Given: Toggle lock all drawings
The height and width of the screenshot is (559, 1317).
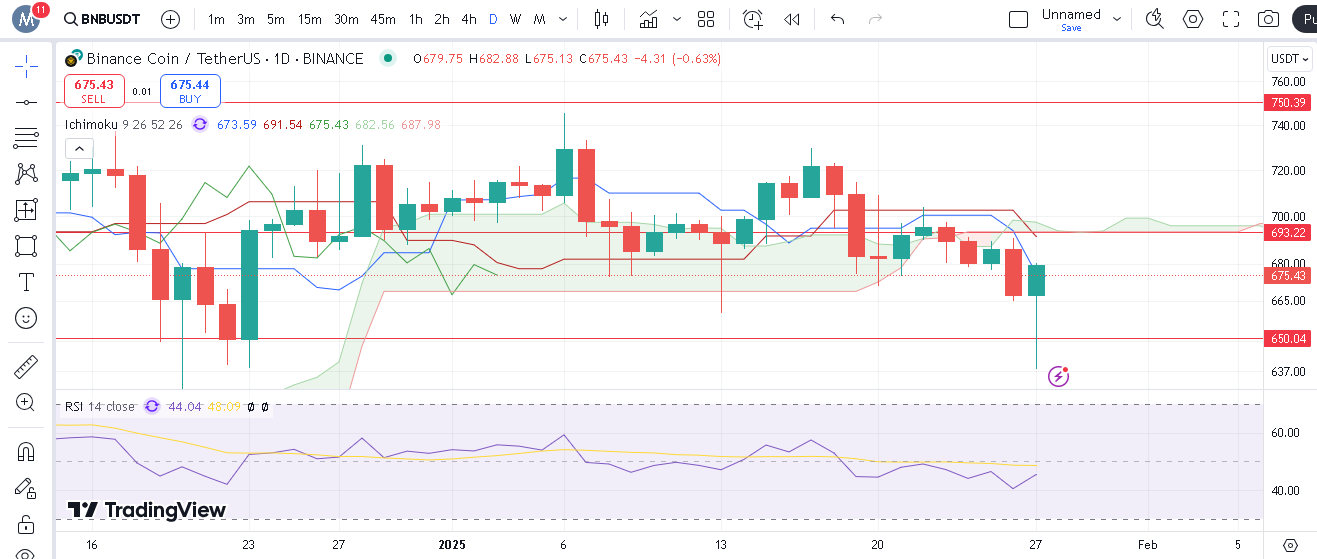Looking at the screenshot, I should click(x=27, y=524).
